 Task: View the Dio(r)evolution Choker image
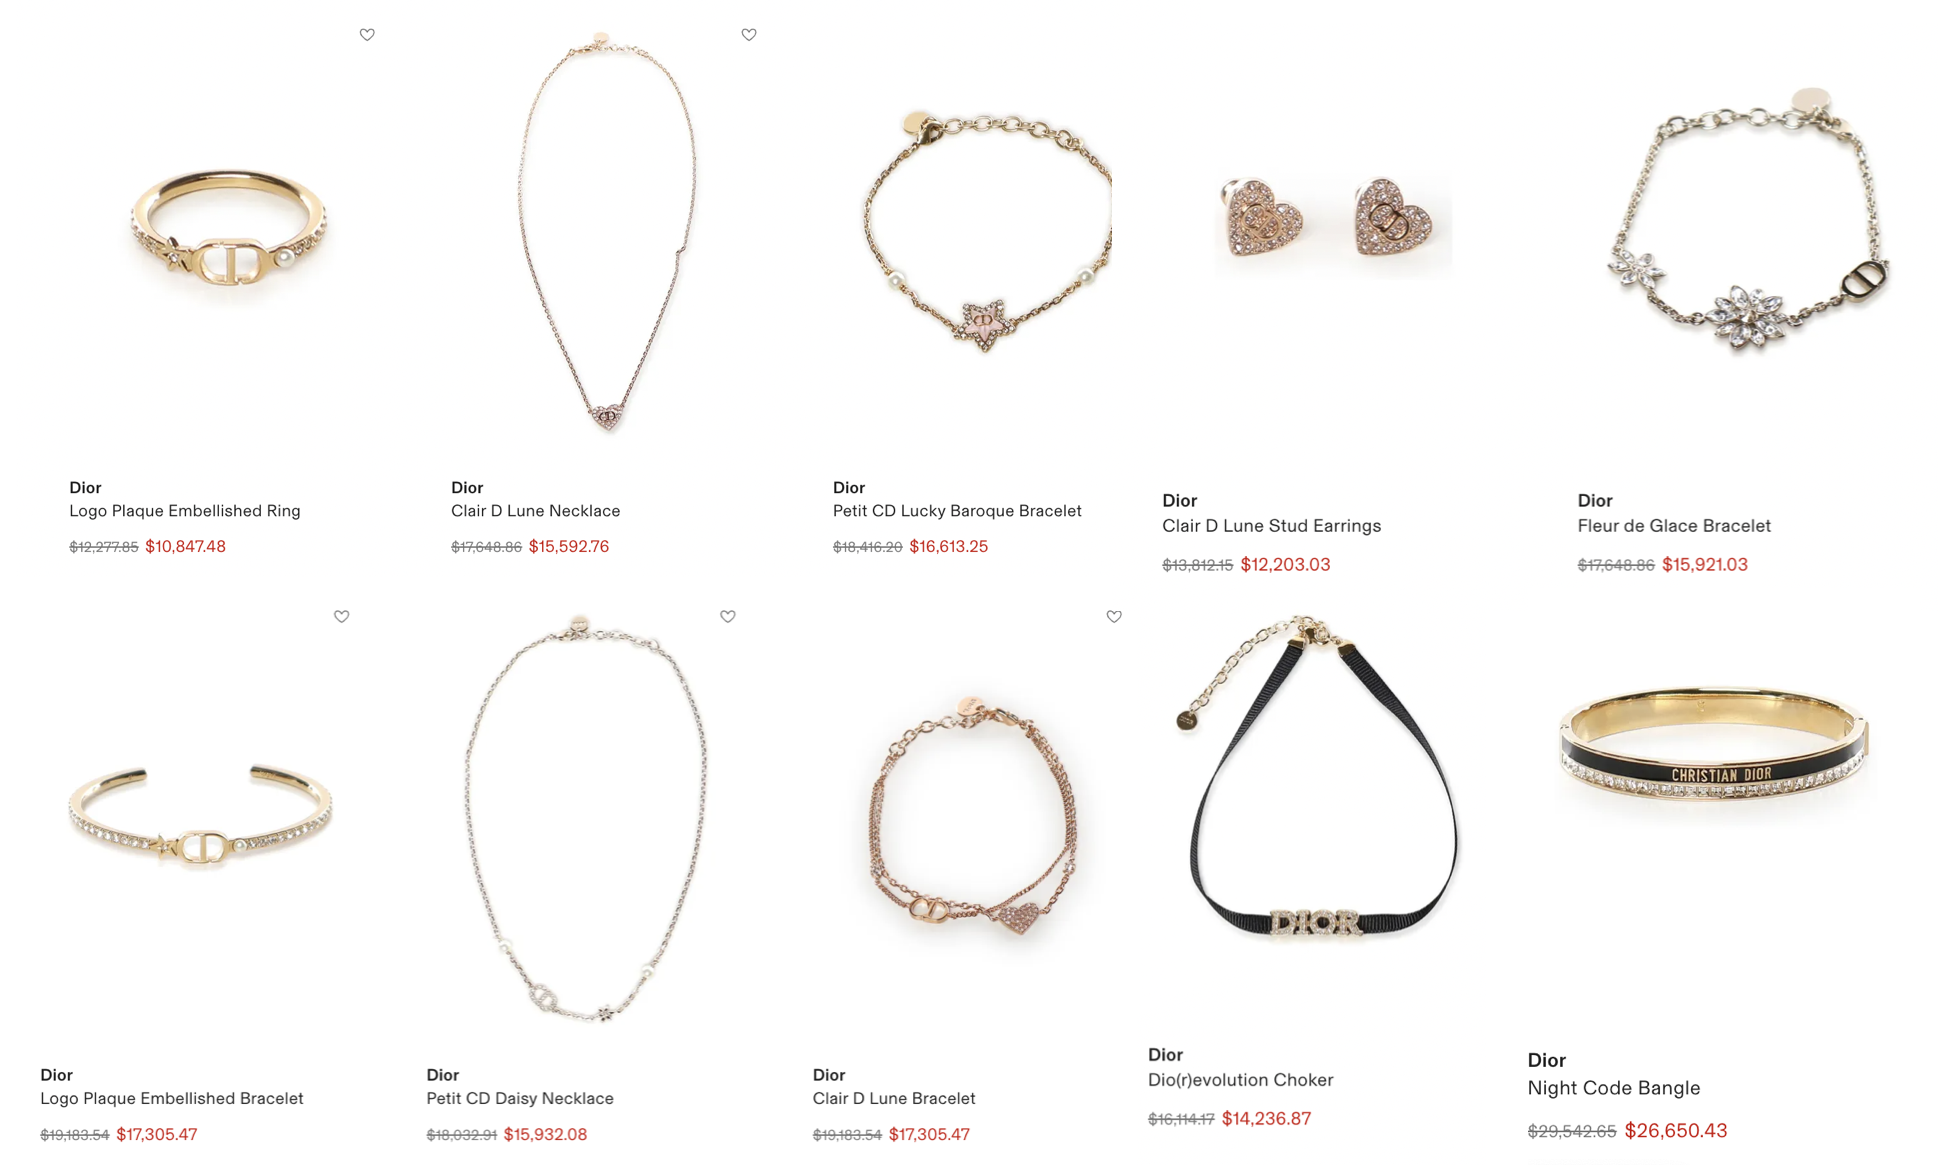(x=1317, y=778)
